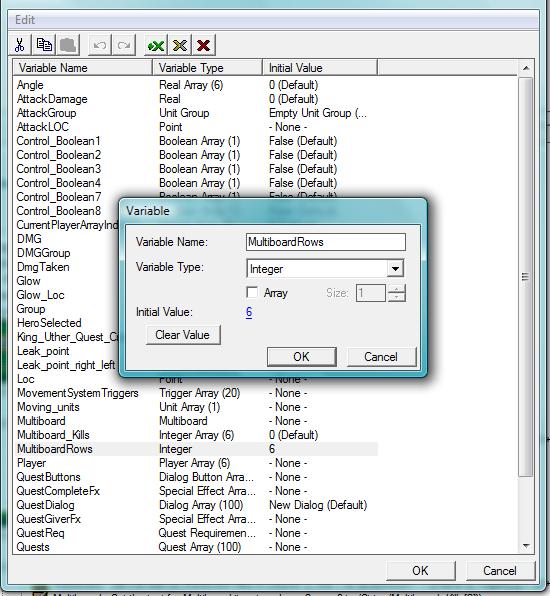Image resolution: width=550 pixels, height=596 pixels.
Task: Select the HeroSelected variable row
Action: point(49,323)
